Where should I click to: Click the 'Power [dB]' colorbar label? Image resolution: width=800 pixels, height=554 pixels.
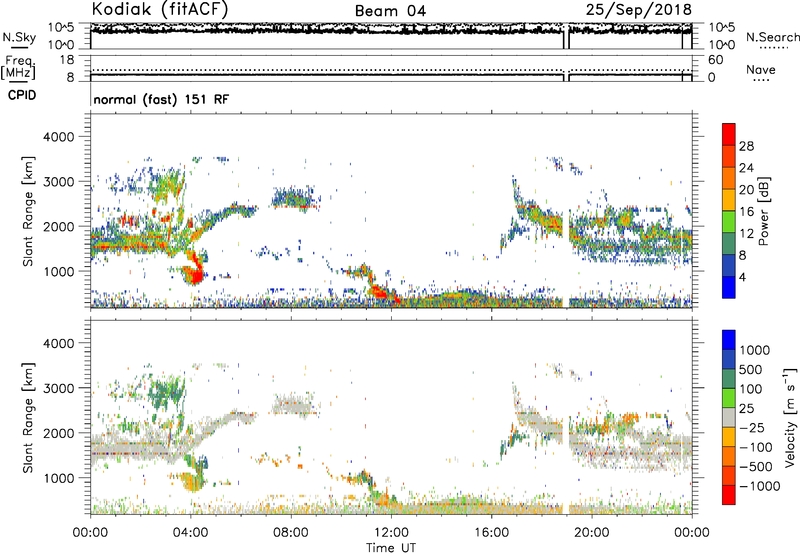pyautogui.click(x=763, y=211)
